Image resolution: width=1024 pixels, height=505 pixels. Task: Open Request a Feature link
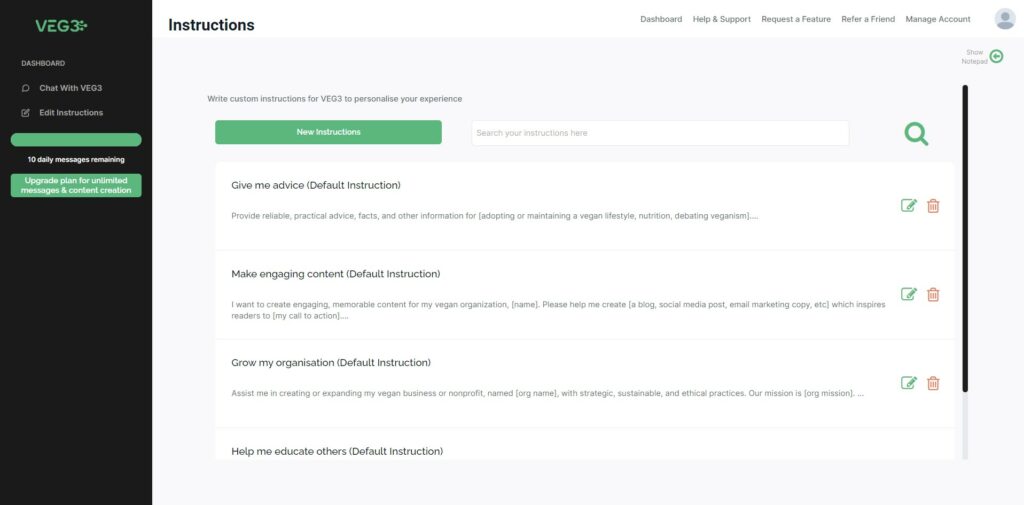pos(796,19)
